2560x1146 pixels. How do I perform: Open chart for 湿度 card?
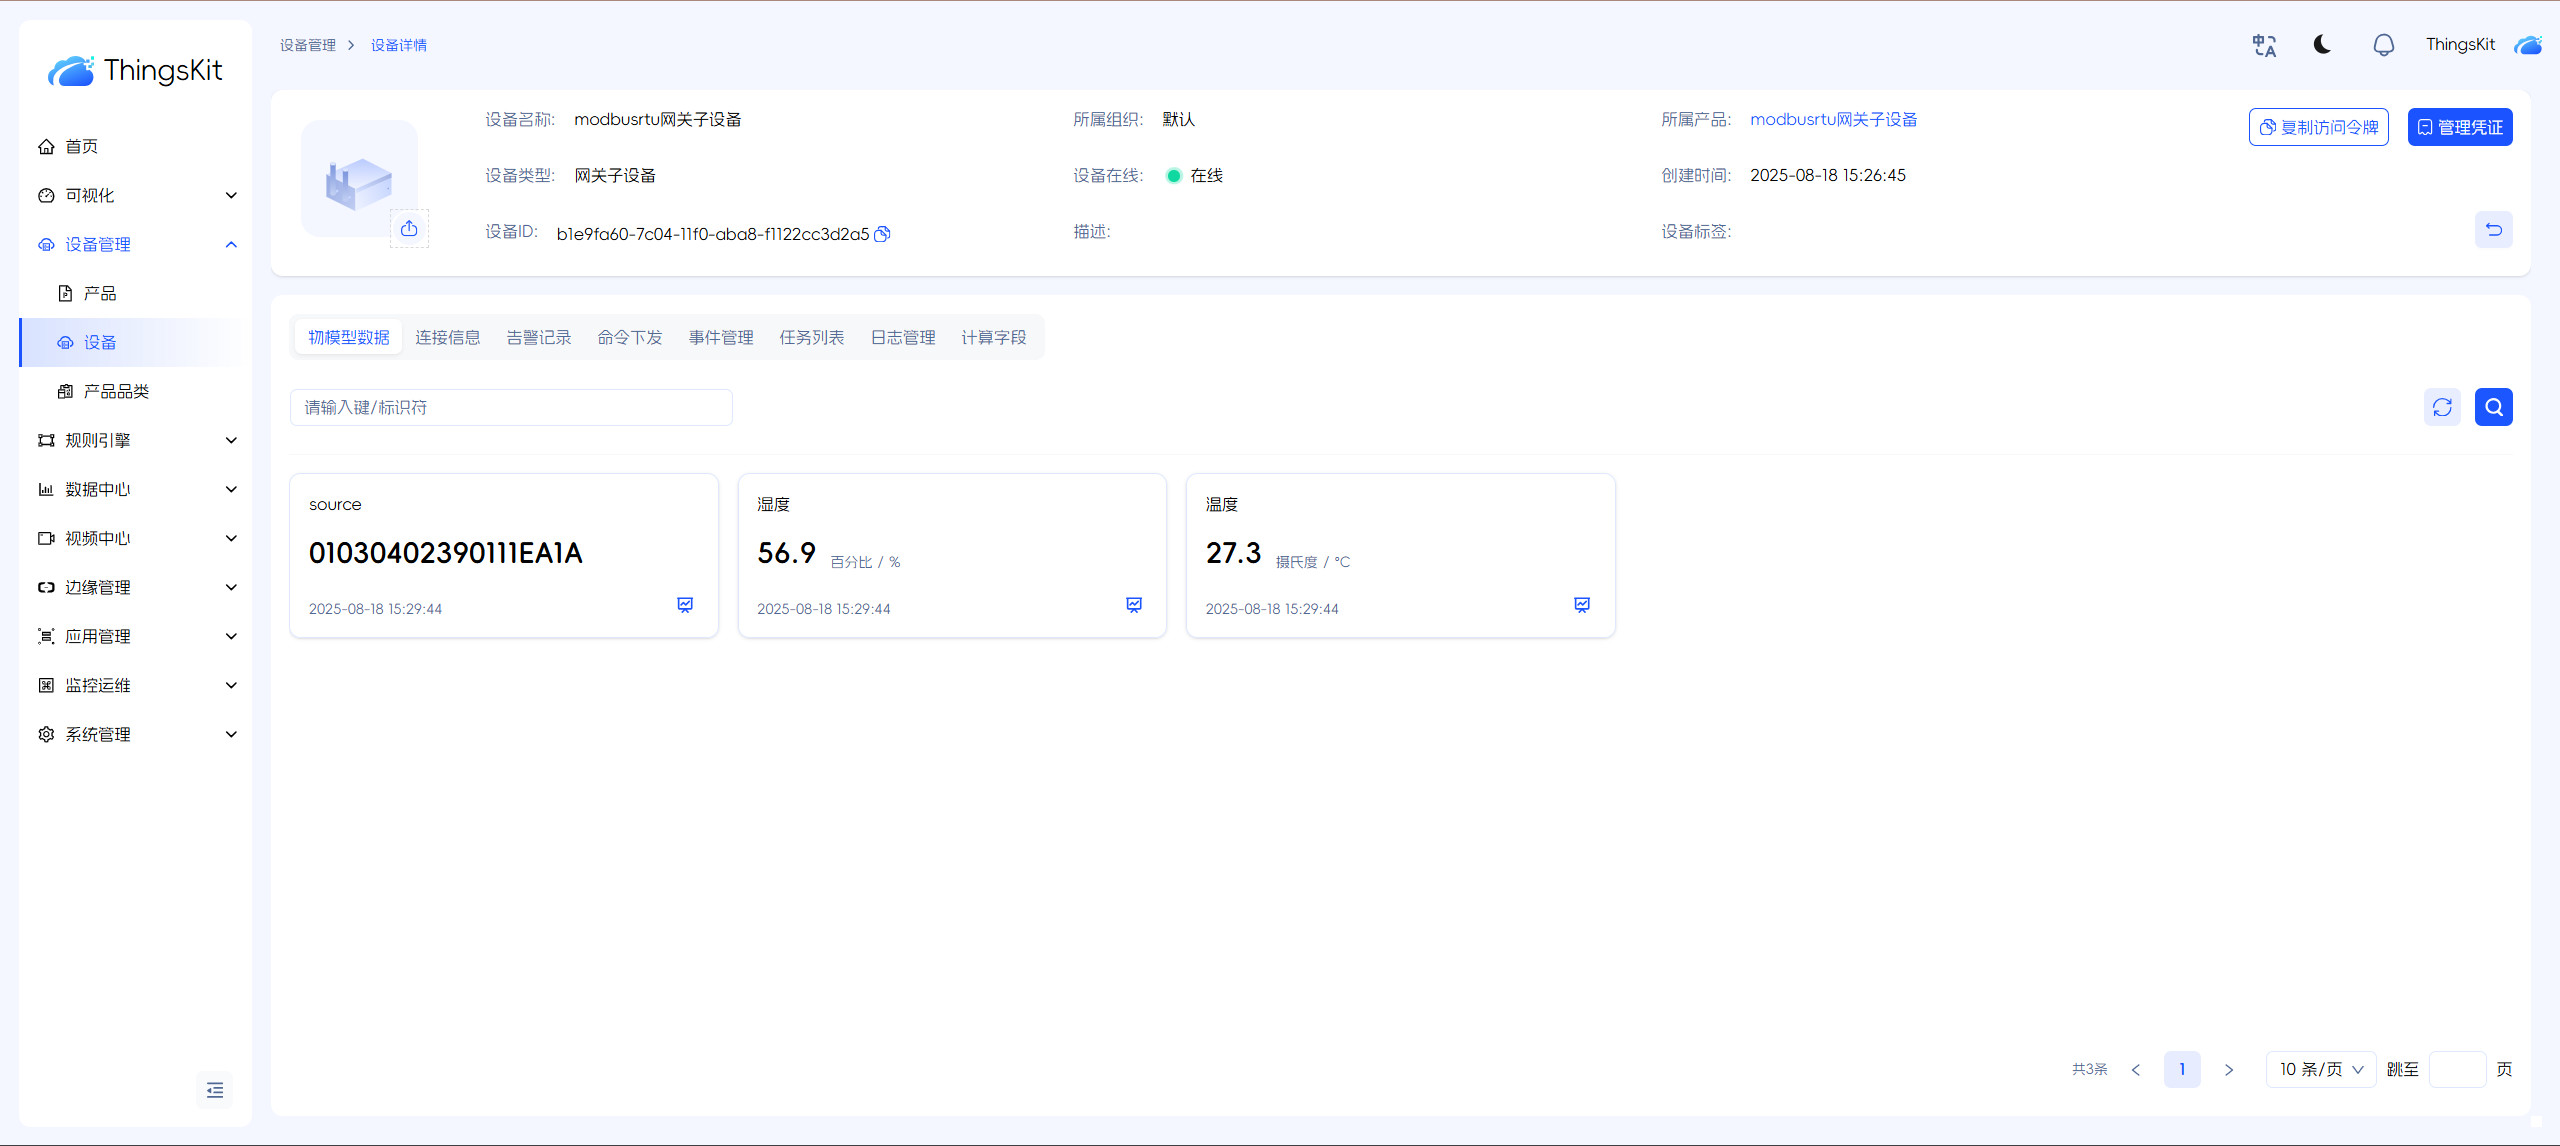pyautogui.click(x=1134, y=605)
